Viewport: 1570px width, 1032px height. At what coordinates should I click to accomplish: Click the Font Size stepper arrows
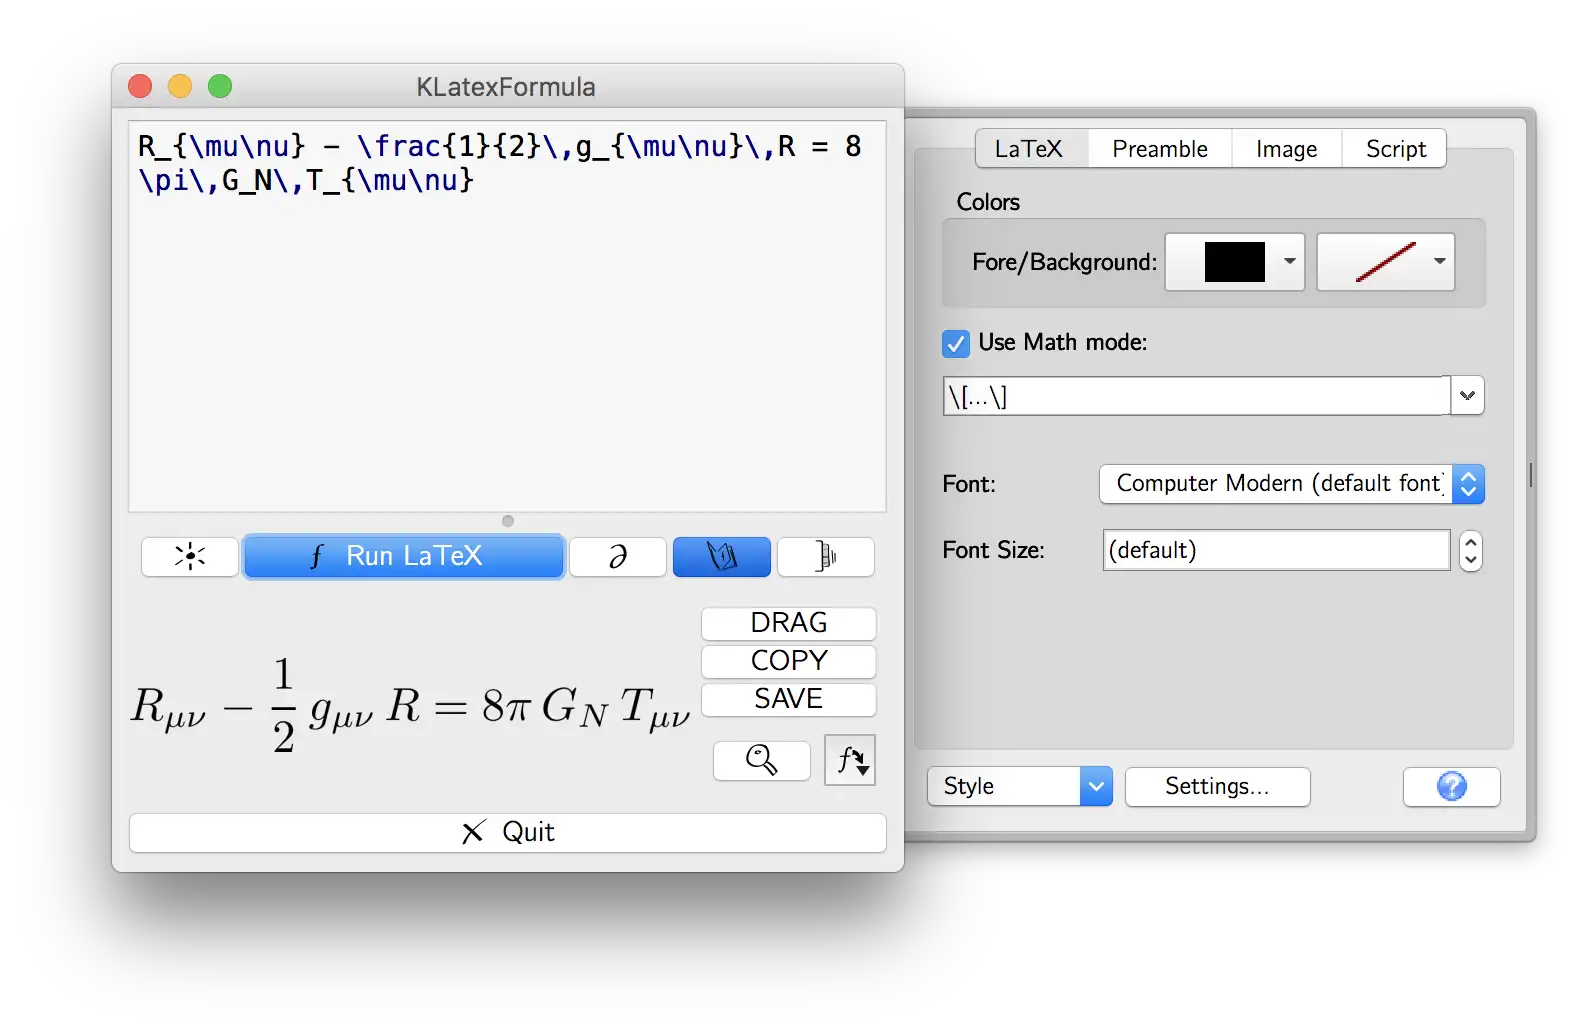tap(1470, 550)
